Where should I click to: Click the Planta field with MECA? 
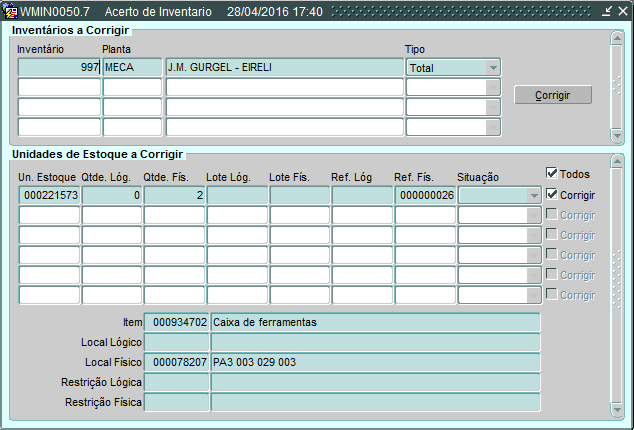pos(132,67)
